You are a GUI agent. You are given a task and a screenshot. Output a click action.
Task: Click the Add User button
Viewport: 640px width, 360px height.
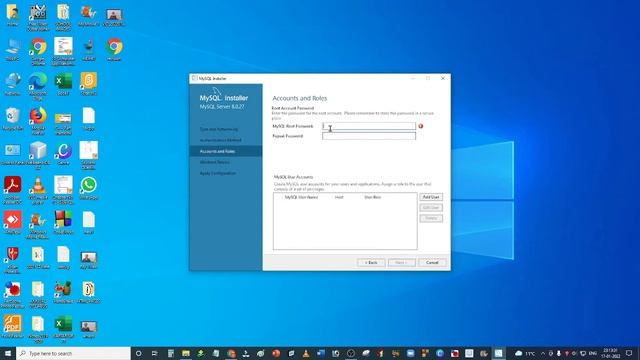point(431,197)
